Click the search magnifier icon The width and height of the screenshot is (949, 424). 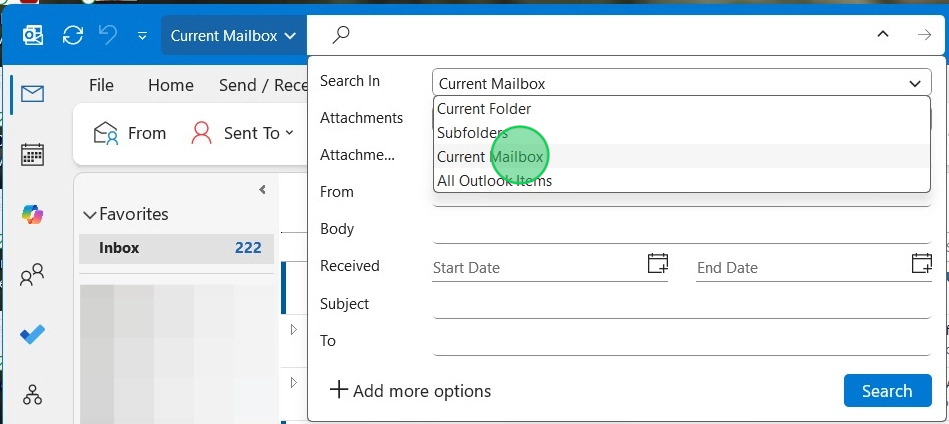(341, 35)
